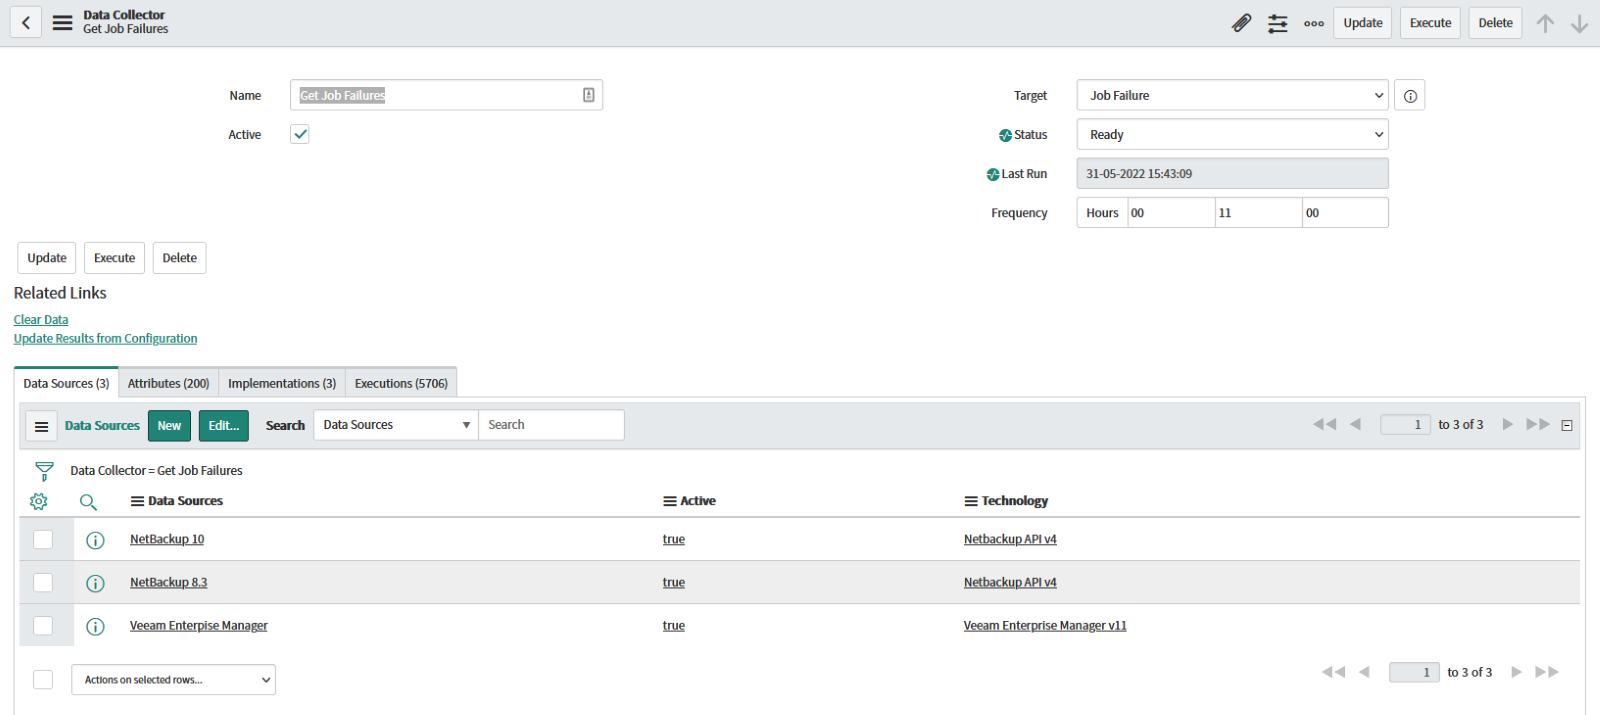Click the info icon next to Target

coord(1410,96)
